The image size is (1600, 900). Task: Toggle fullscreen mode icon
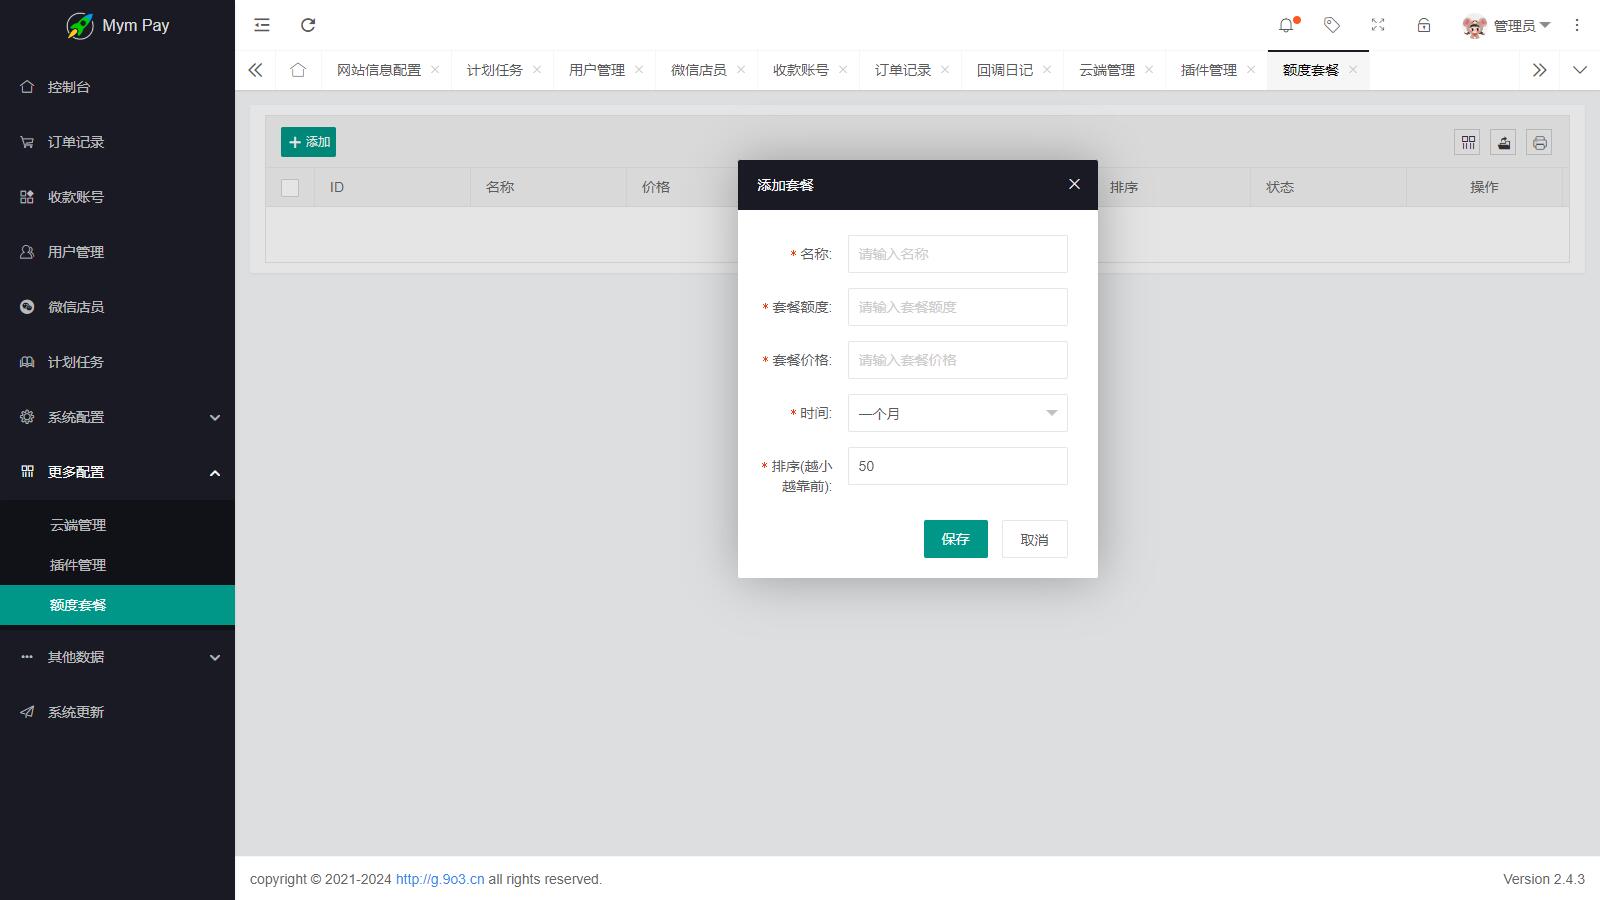(x=1378, y=25)
